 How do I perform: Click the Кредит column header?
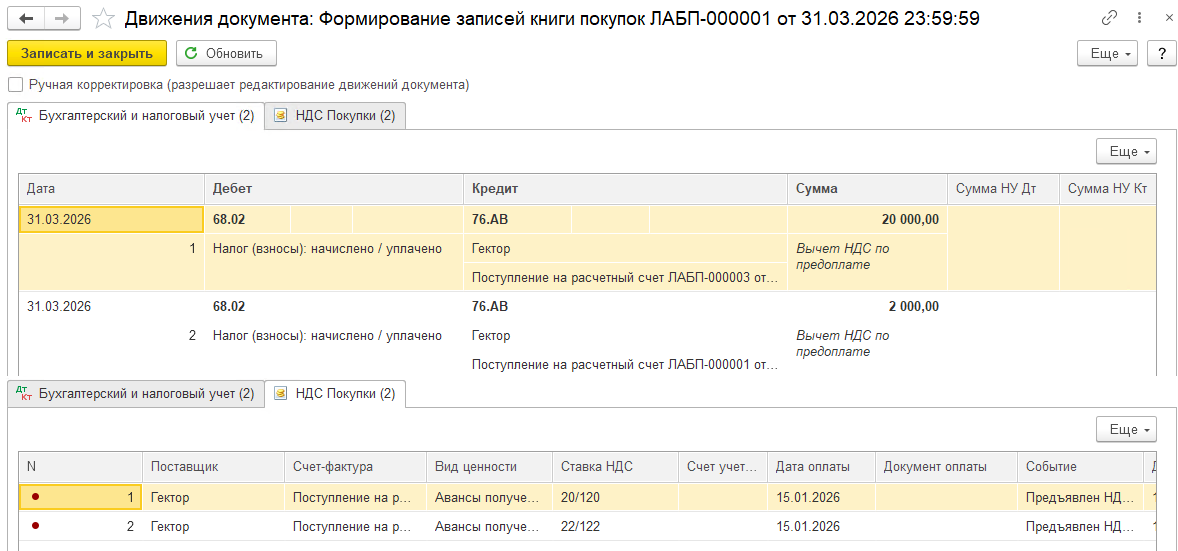(x=625, y=189)
